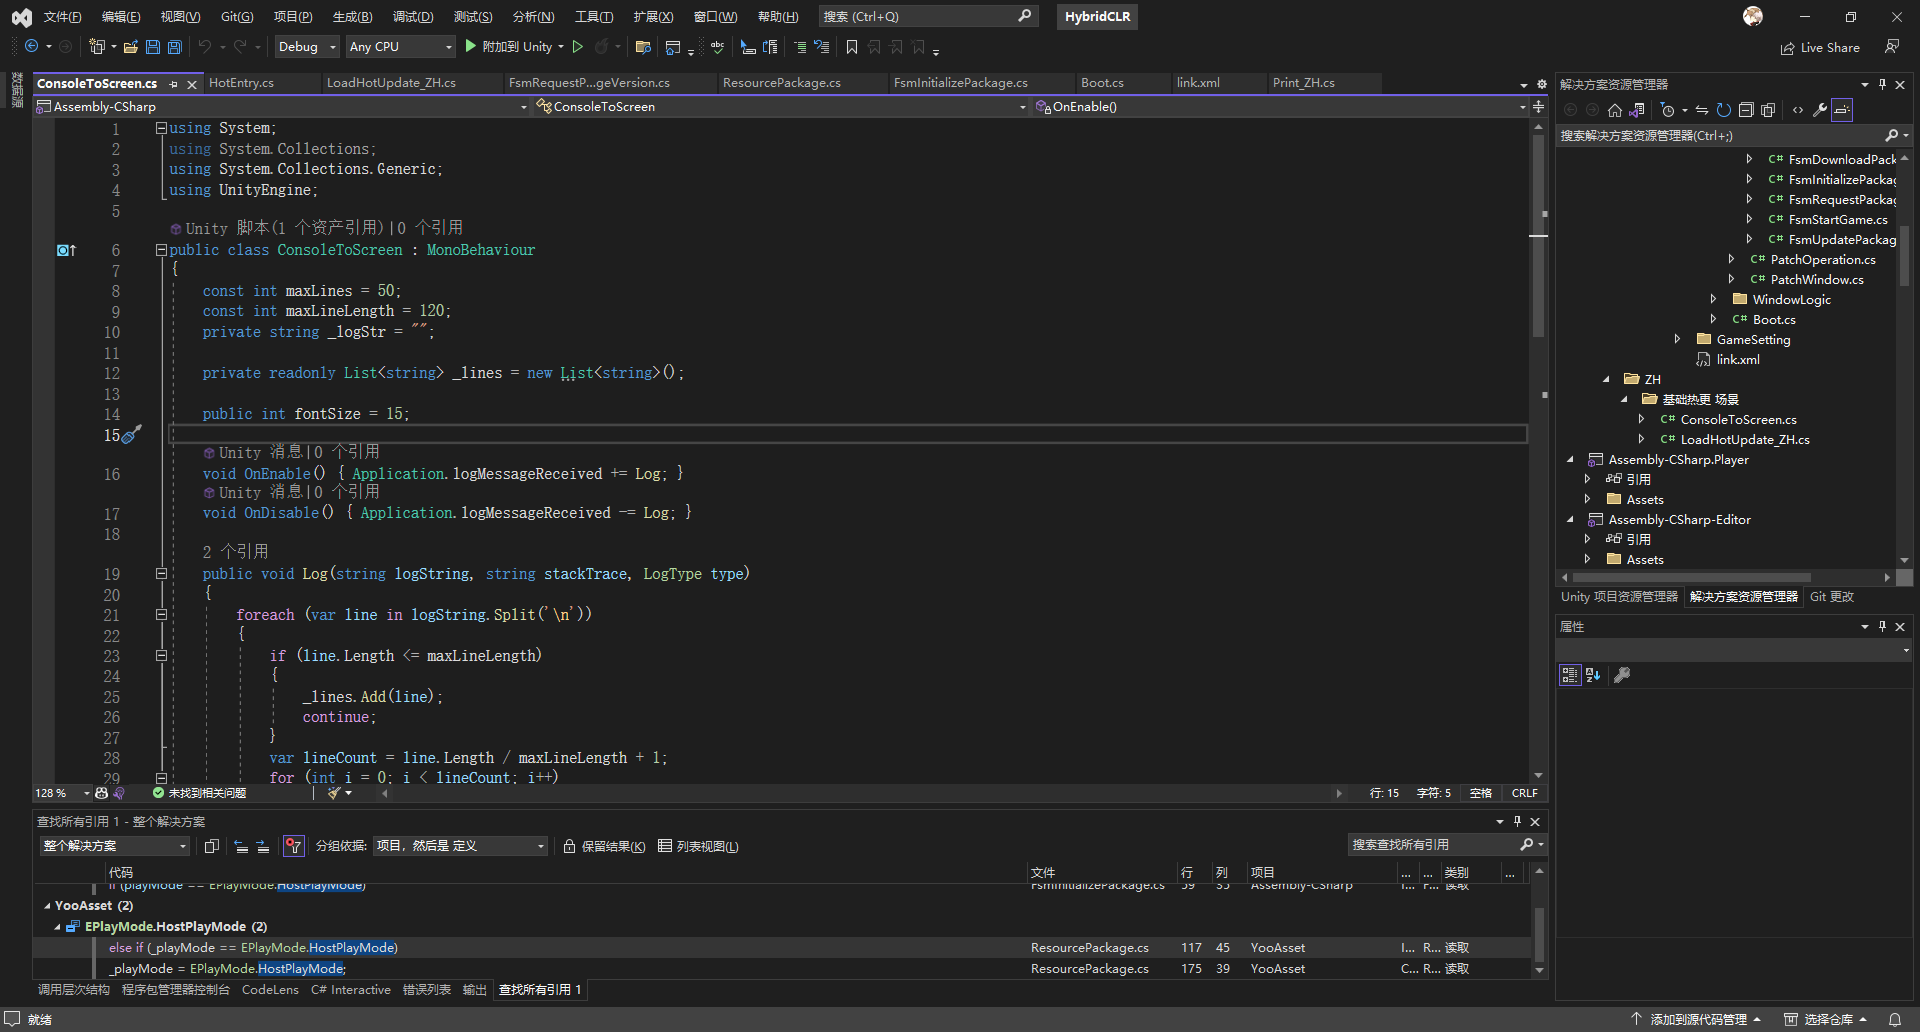
Task: Refresh the Solution Explorer
Action: (x=1724, y=110)
